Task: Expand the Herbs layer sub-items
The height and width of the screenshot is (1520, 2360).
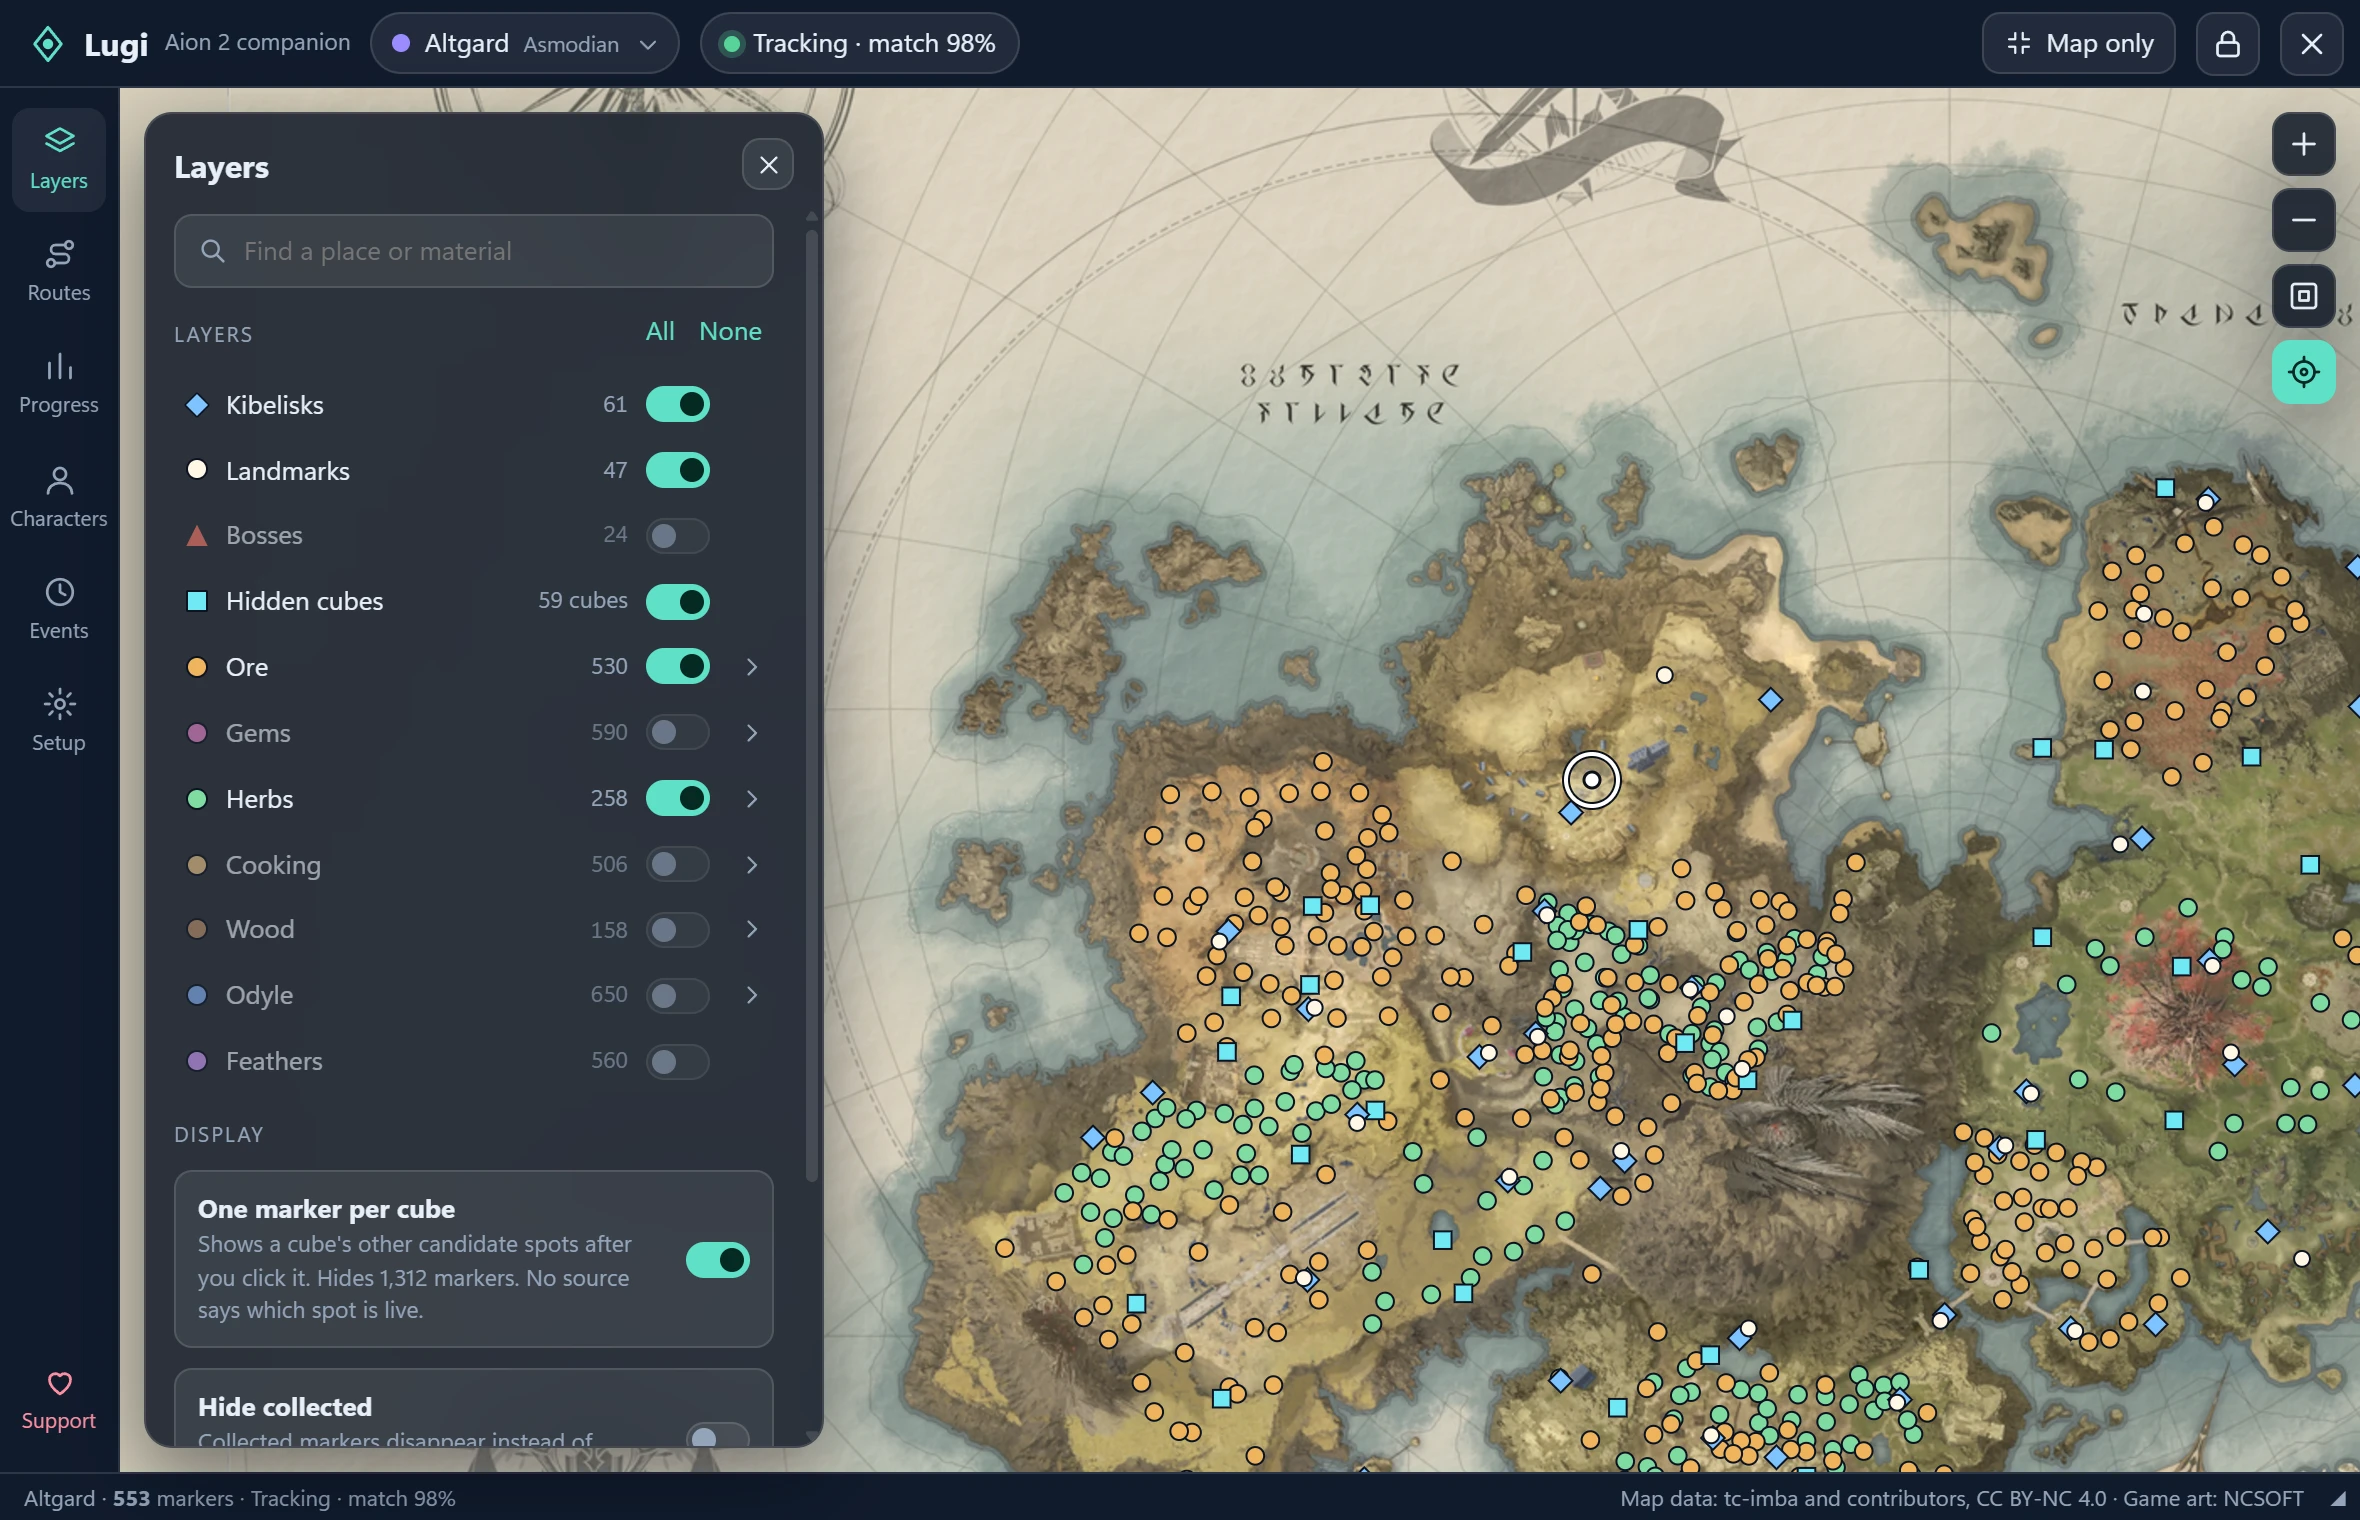Action: pos(752,799)
